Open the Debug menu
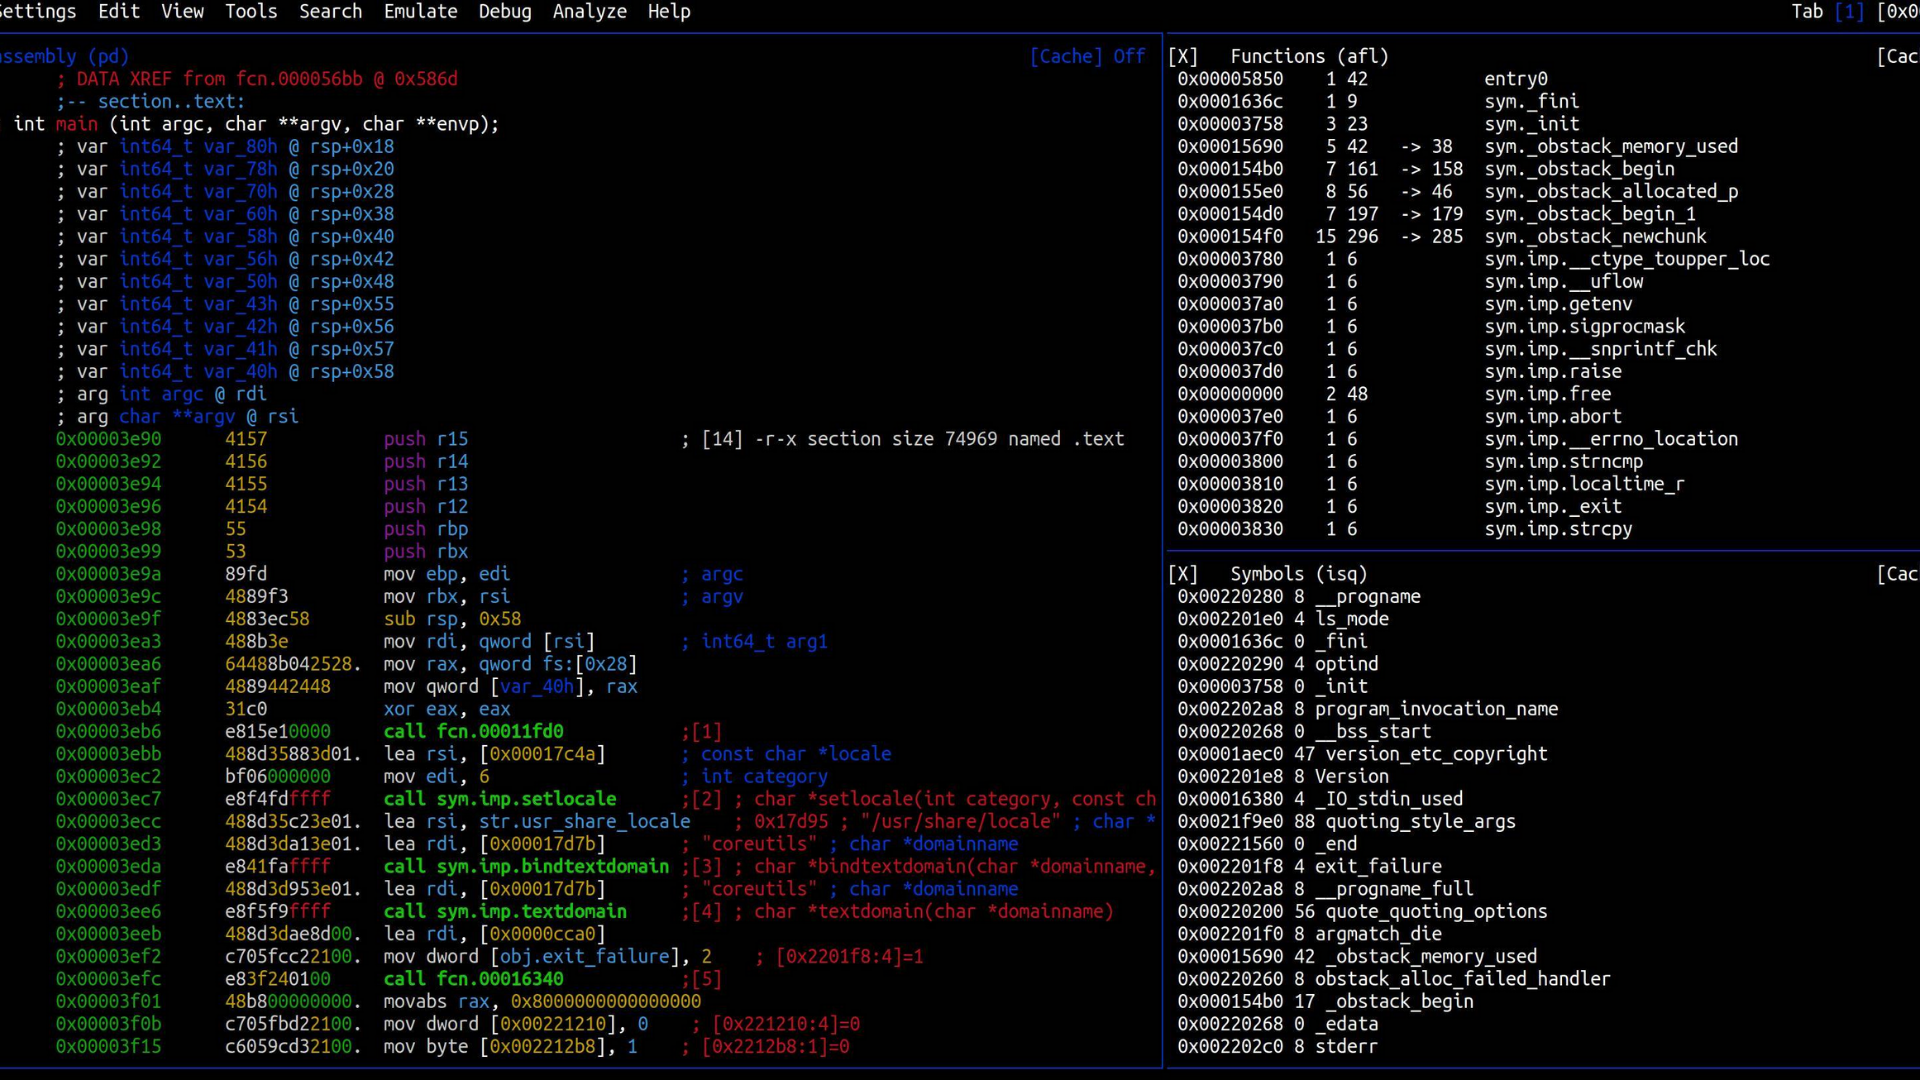Screen dimensions: 1920x1080 [505, 11]
